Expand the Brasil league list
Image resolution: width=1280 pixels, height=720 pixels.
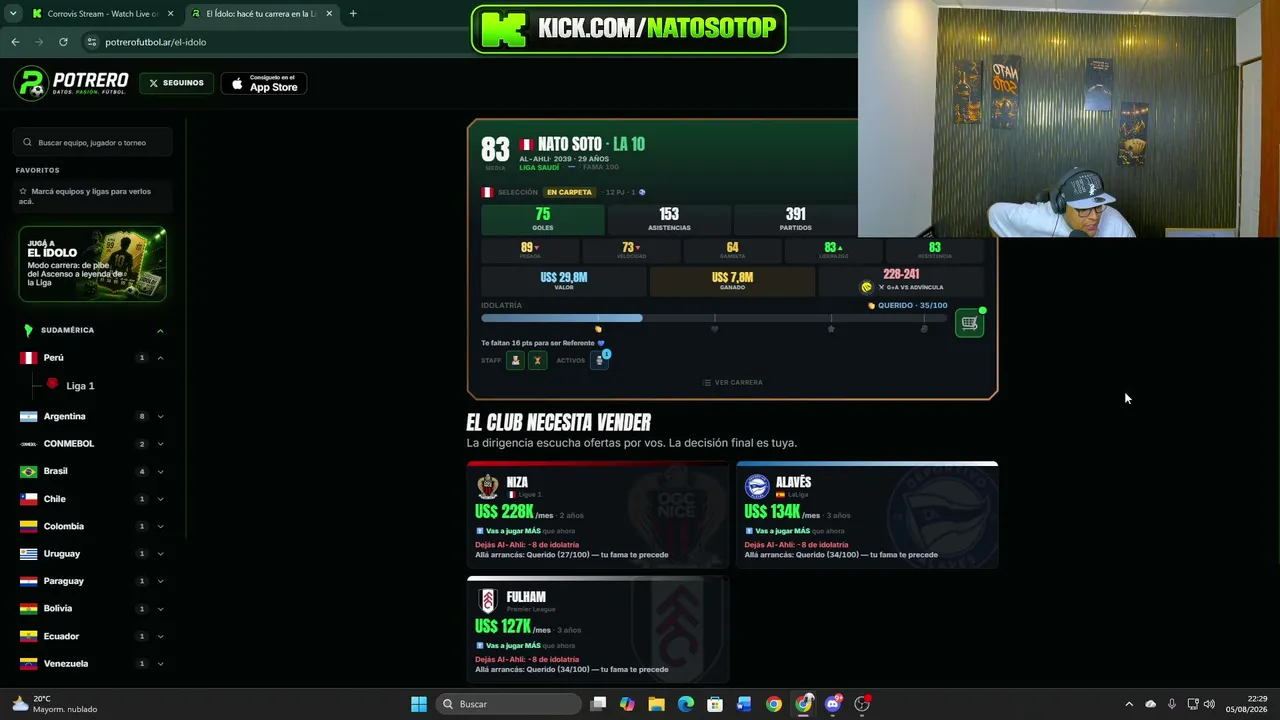[x=160, y=471]
